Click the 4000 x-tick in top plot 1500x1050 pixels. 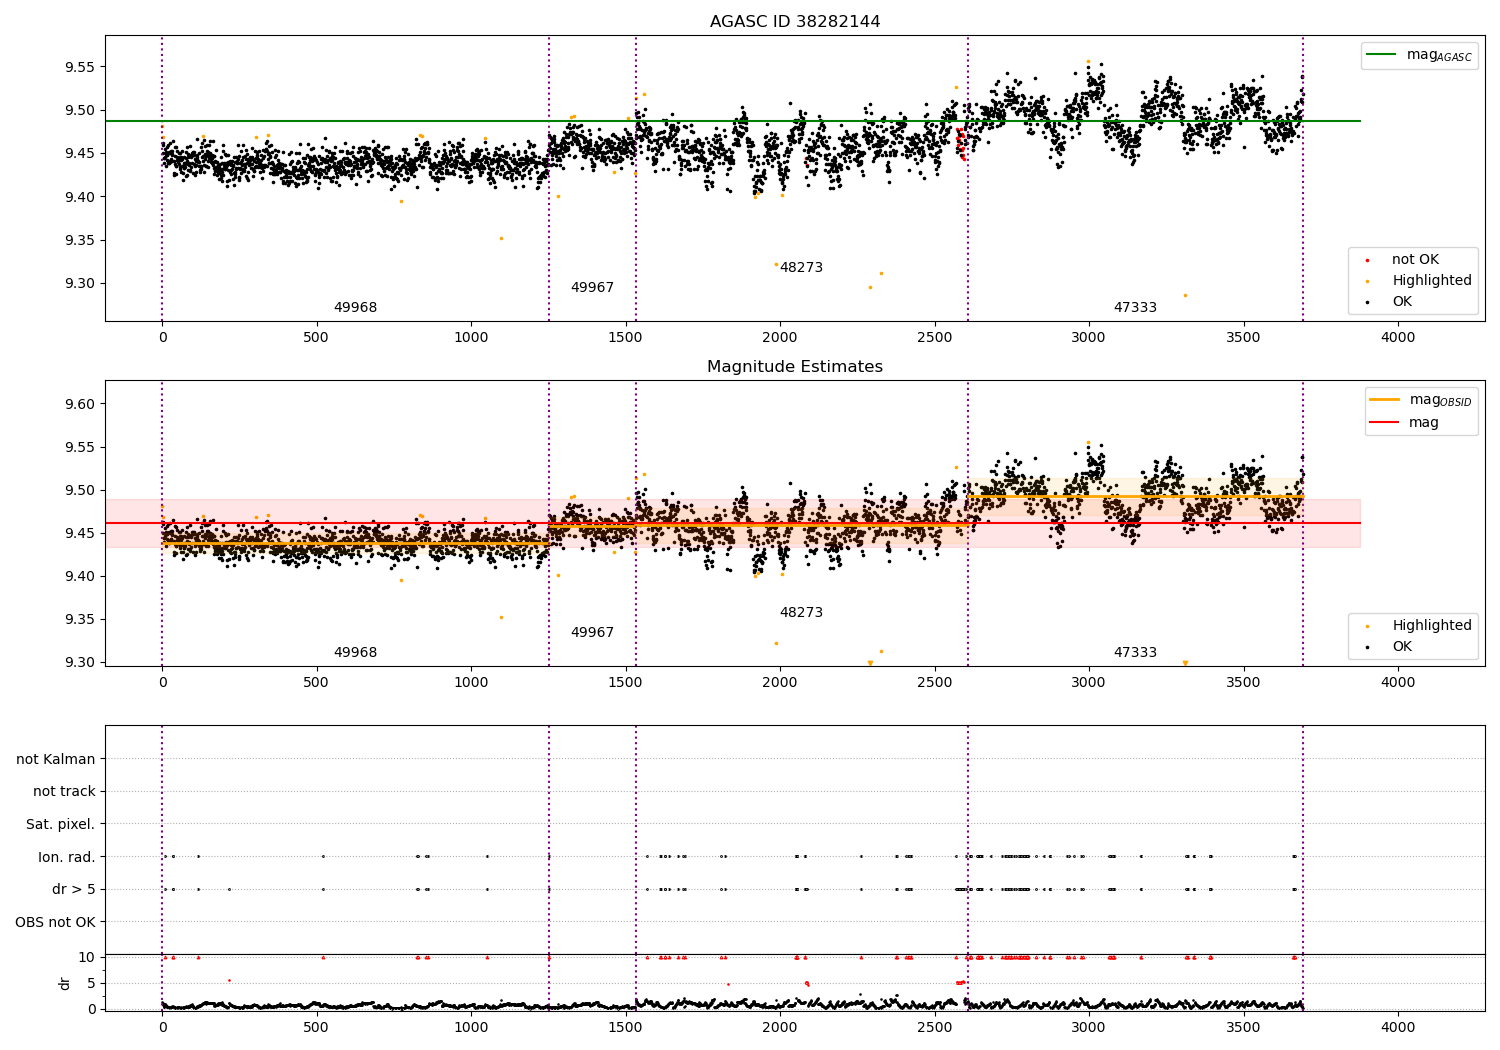pyautogui.click(x=1398, y=338)
